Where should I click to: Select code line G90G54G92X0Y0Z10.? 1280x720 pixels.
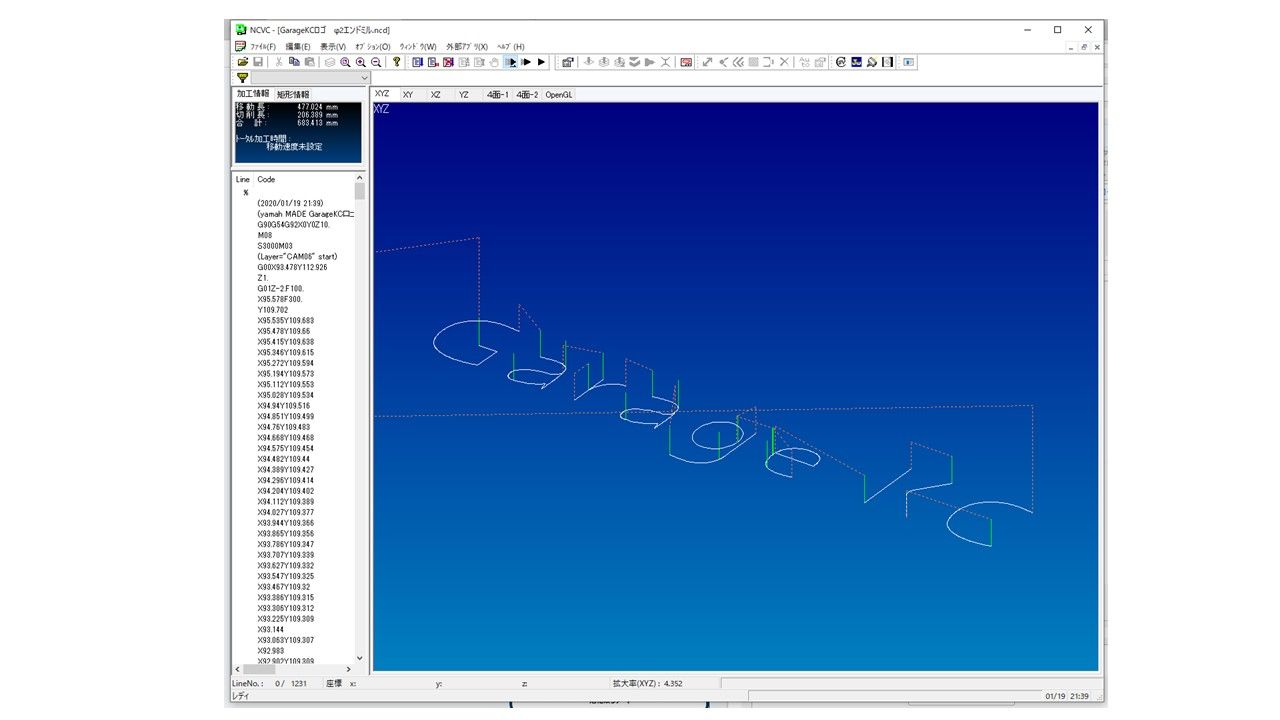pyautogui.click(x=294, y=224)
